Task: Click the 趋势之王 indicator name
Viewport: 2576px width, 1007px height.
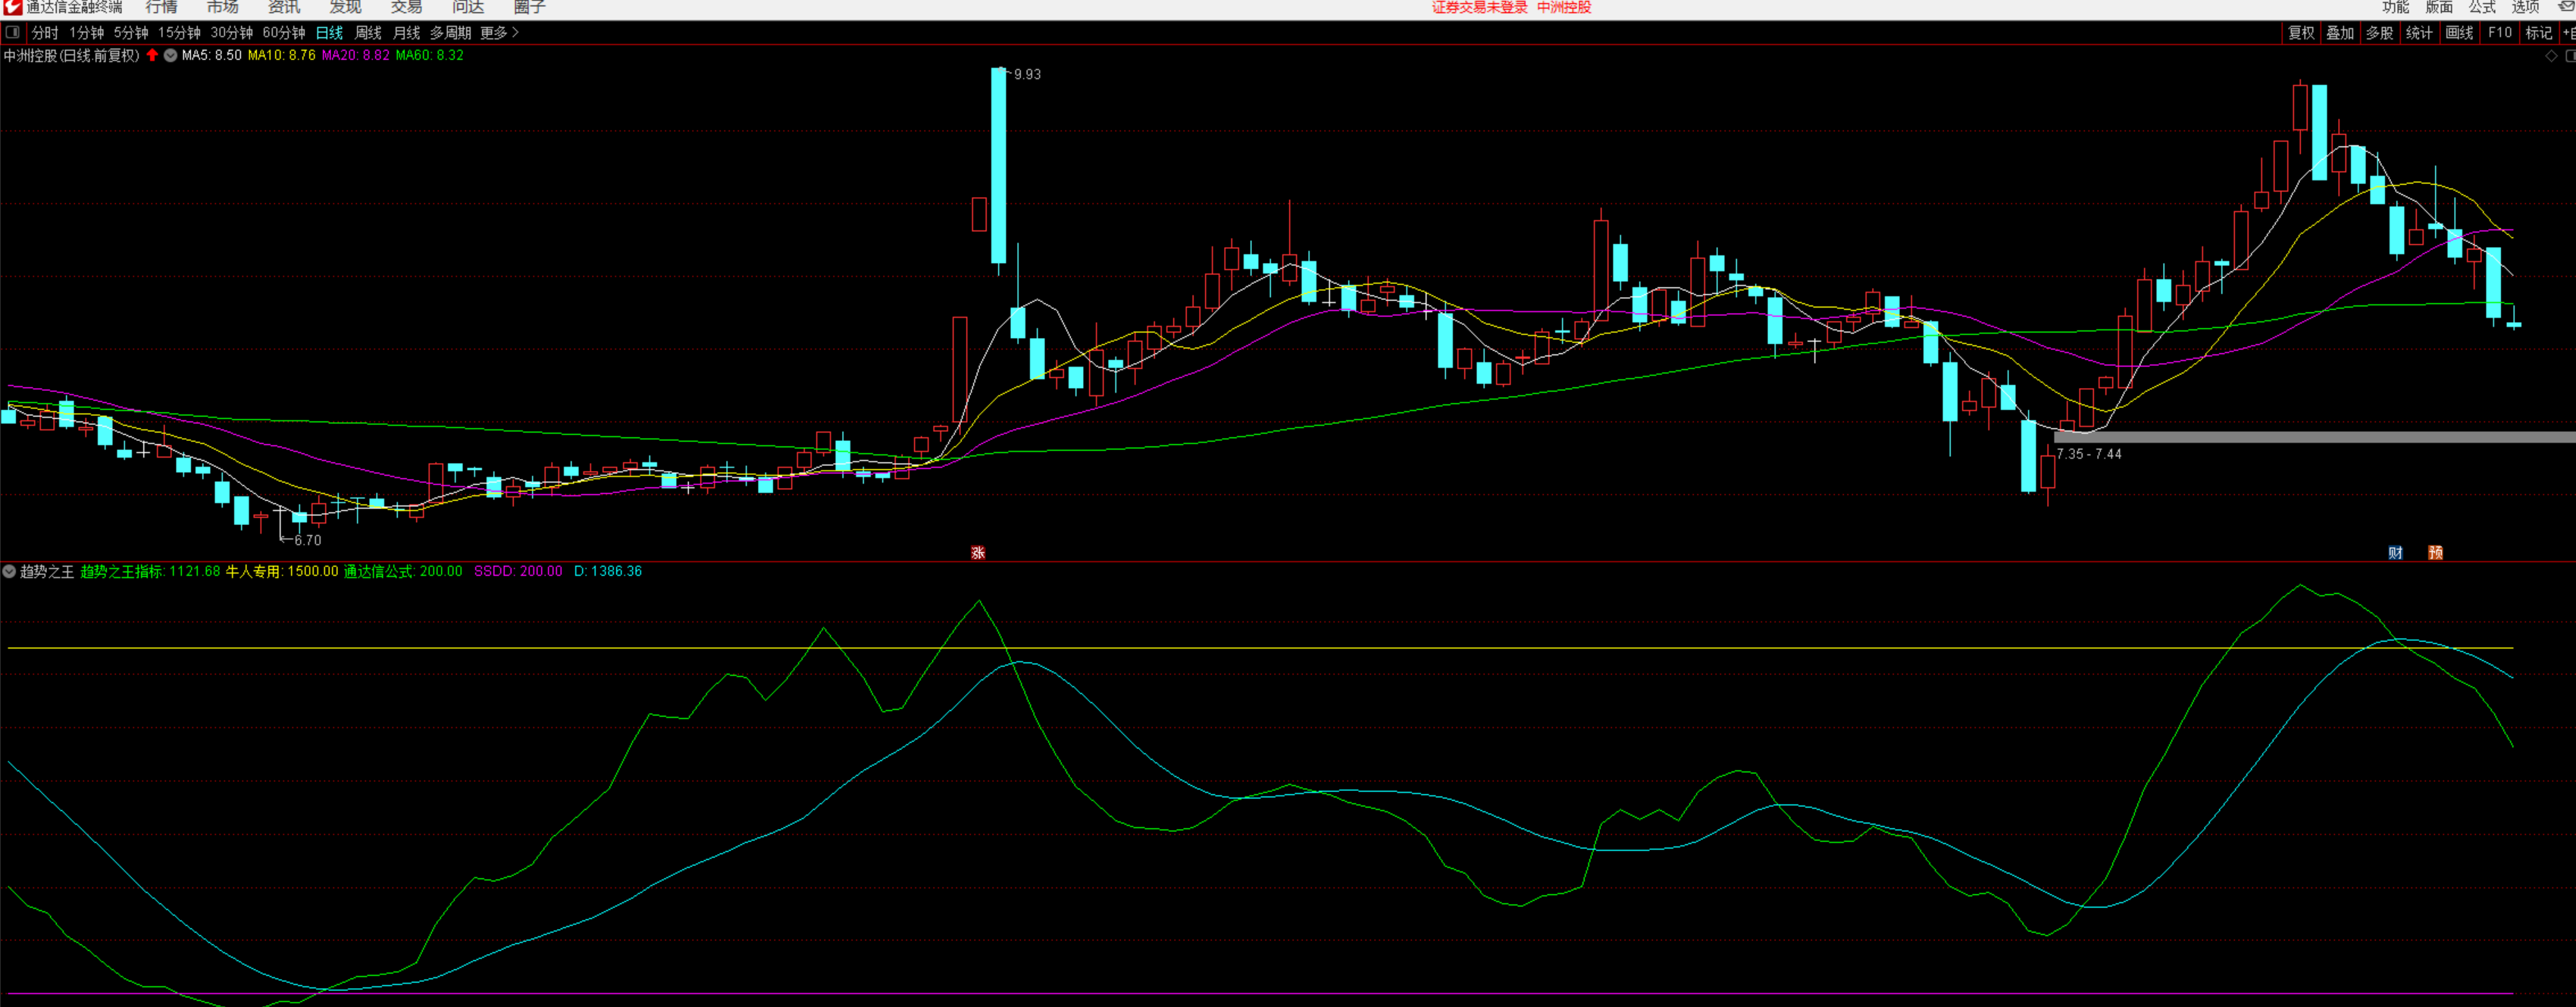Action: click(47, 571)
